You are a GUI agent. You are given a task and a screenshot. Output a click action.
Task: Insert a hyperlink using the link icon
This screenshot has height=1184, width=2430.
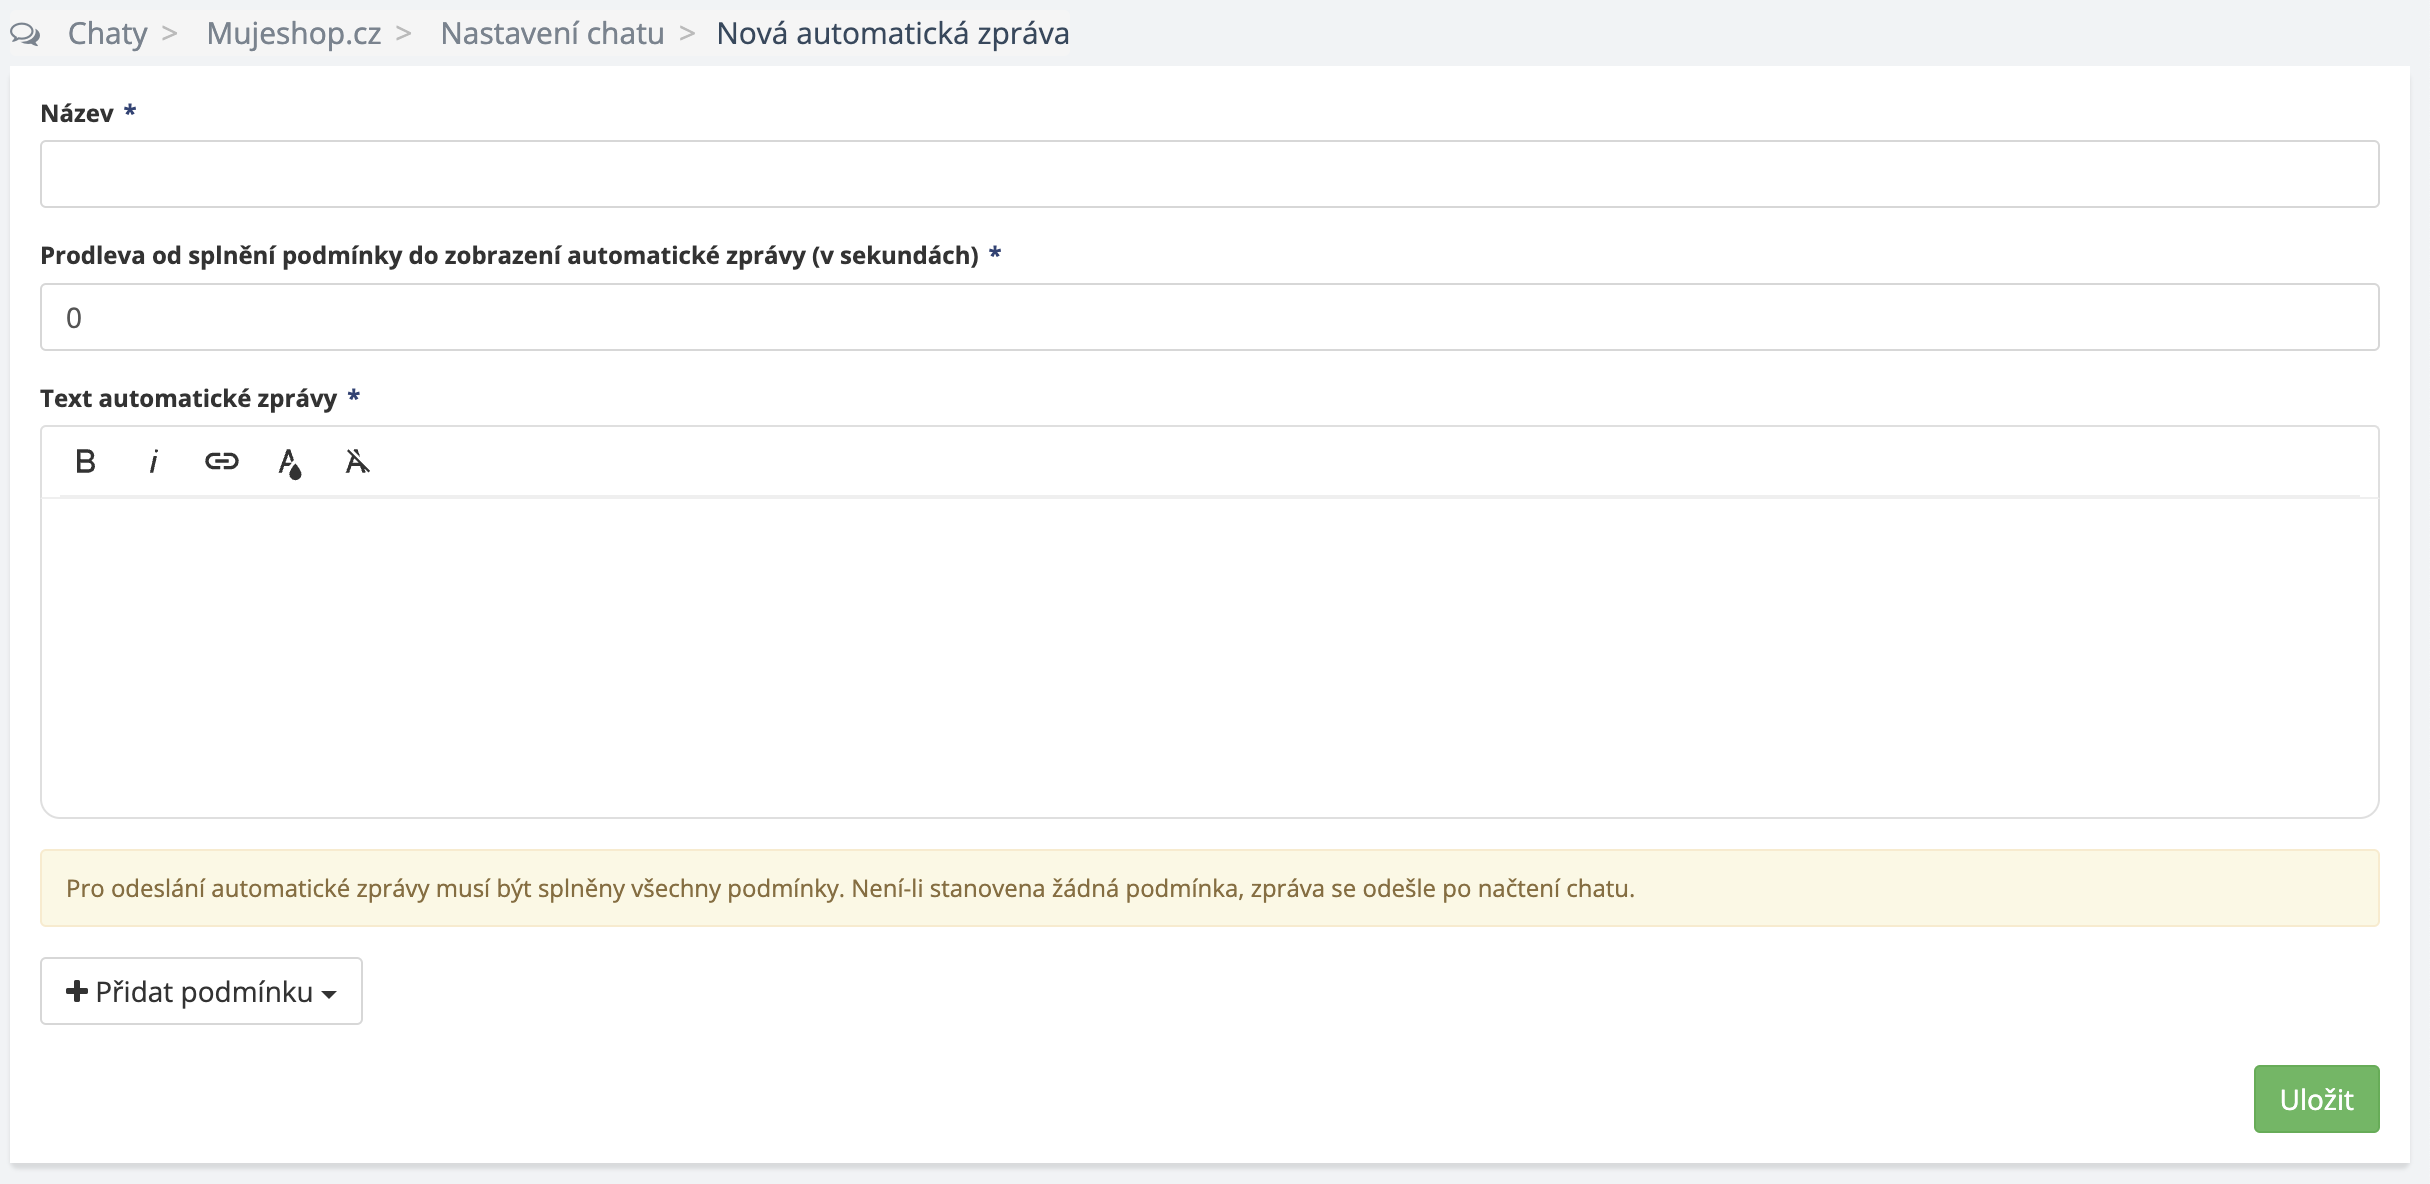click(x=221, y=461)
